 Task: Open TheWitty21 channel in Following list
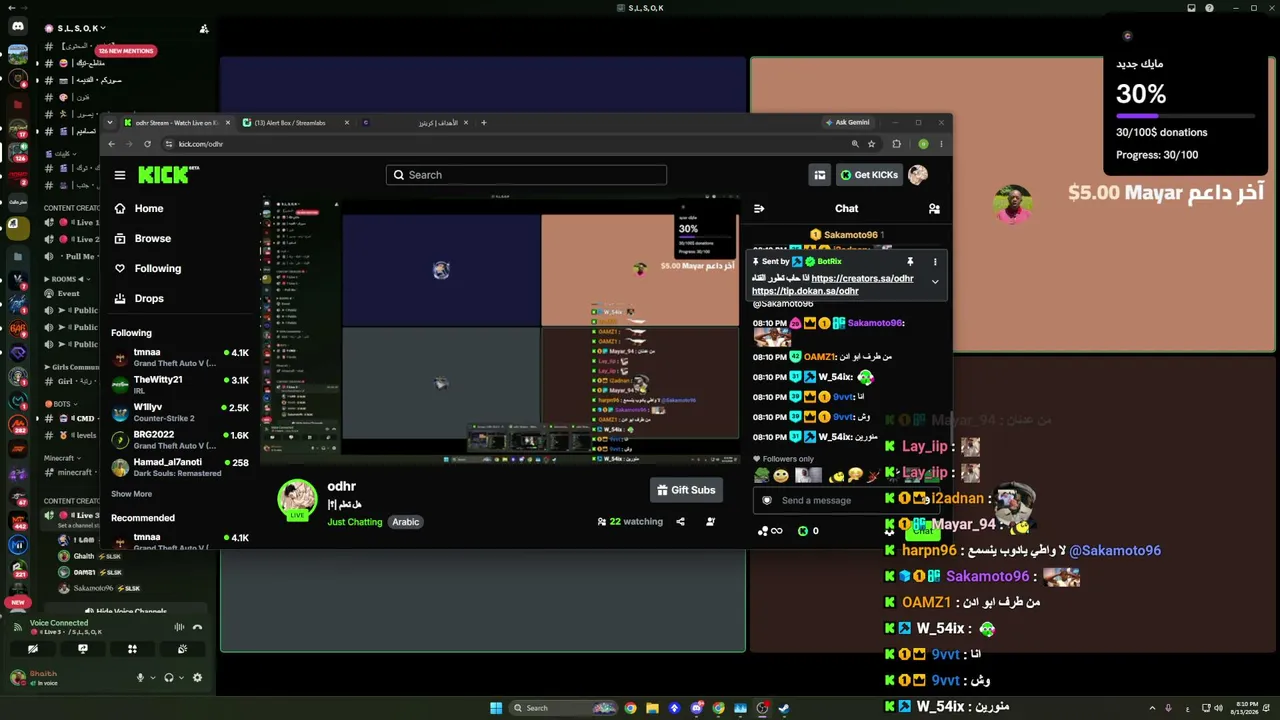[x=180, y=385]
